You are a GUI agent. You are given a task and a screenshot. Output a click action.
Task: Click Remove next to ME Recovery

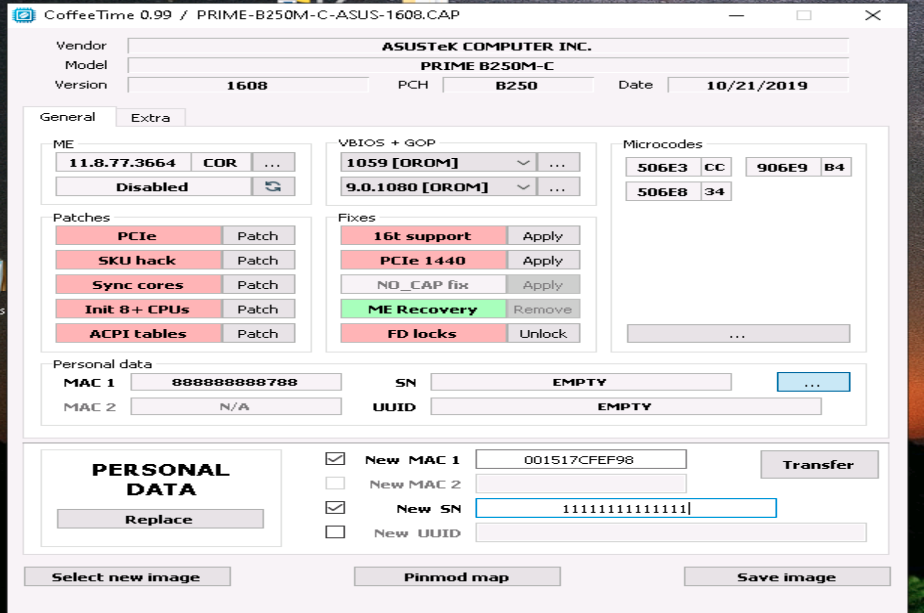pyautogui.click(x=543, y=309)
